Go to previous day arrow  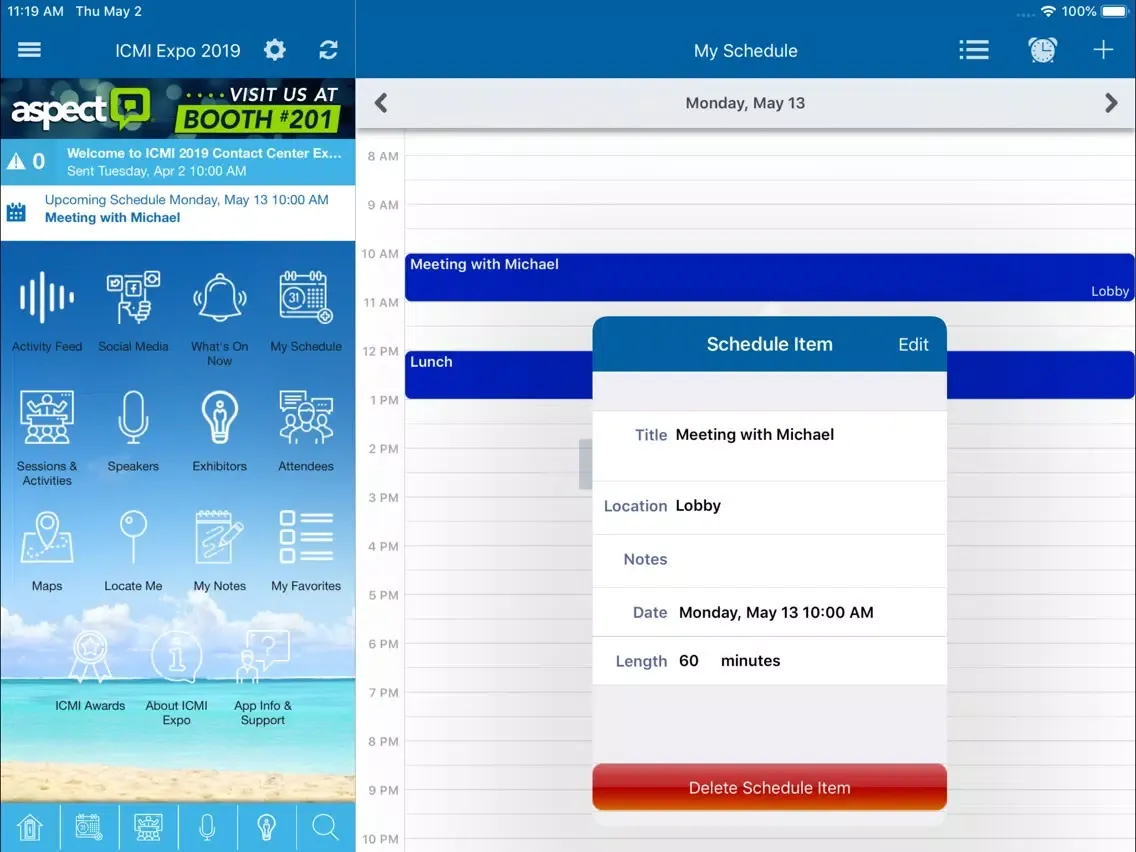click(x=381, y=103)
